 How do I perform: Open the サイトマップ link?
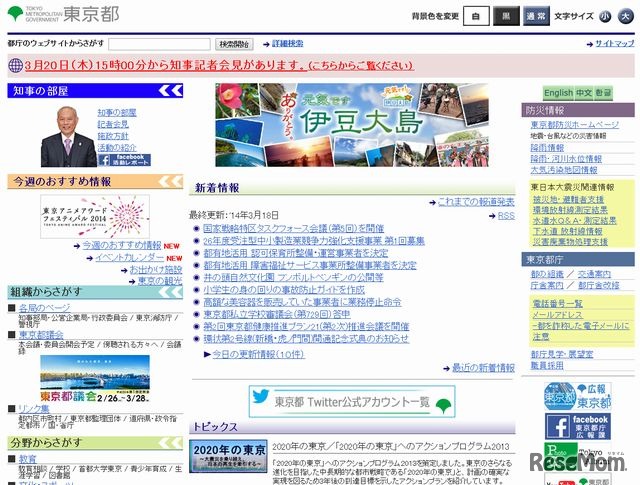[614, 43]
